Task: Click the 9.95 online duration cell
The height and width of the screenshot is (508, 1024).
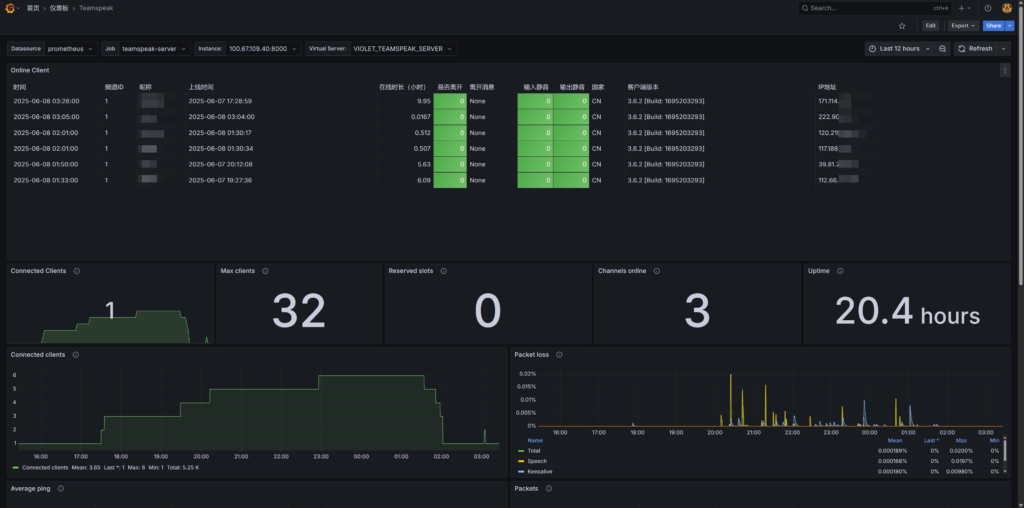Action: [424, 101]
